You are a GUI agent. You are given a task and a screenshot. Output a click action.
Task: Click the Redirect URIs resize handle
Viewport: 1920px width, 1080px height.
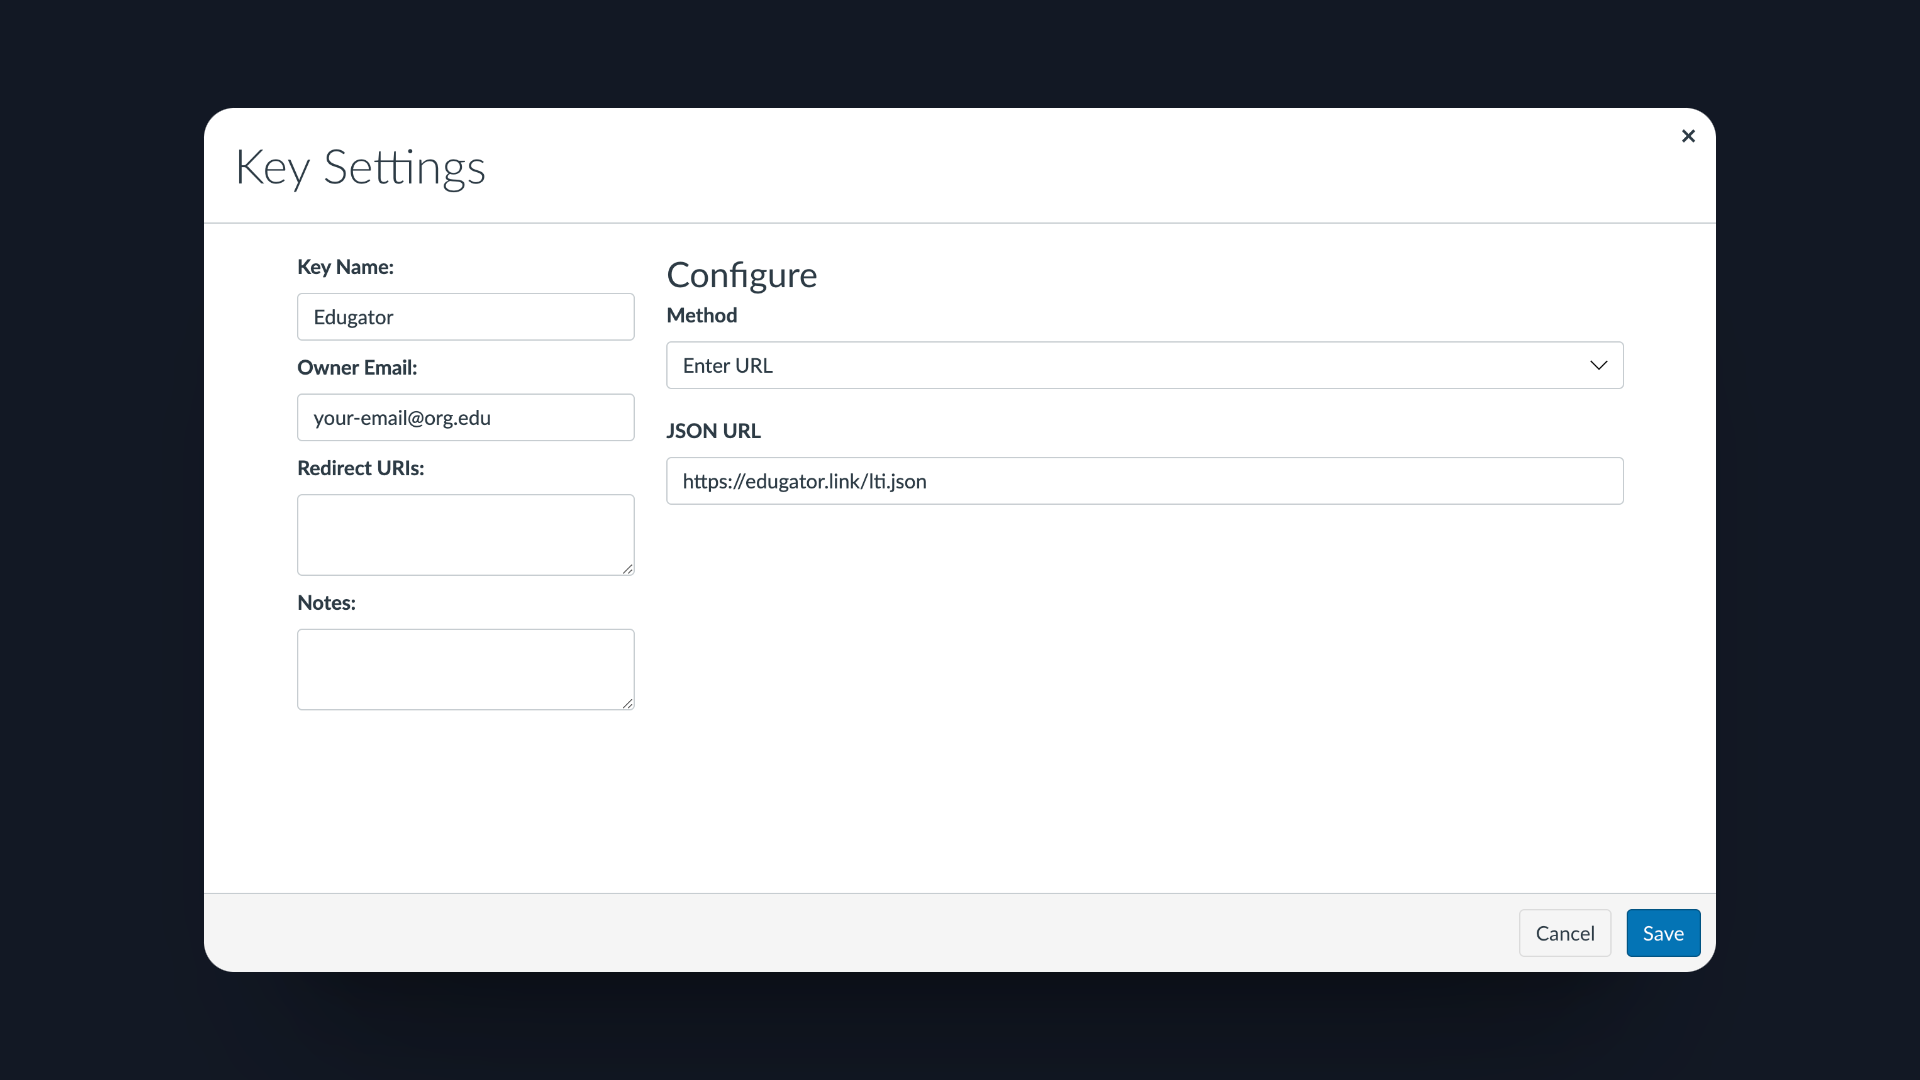coord(627,568)
